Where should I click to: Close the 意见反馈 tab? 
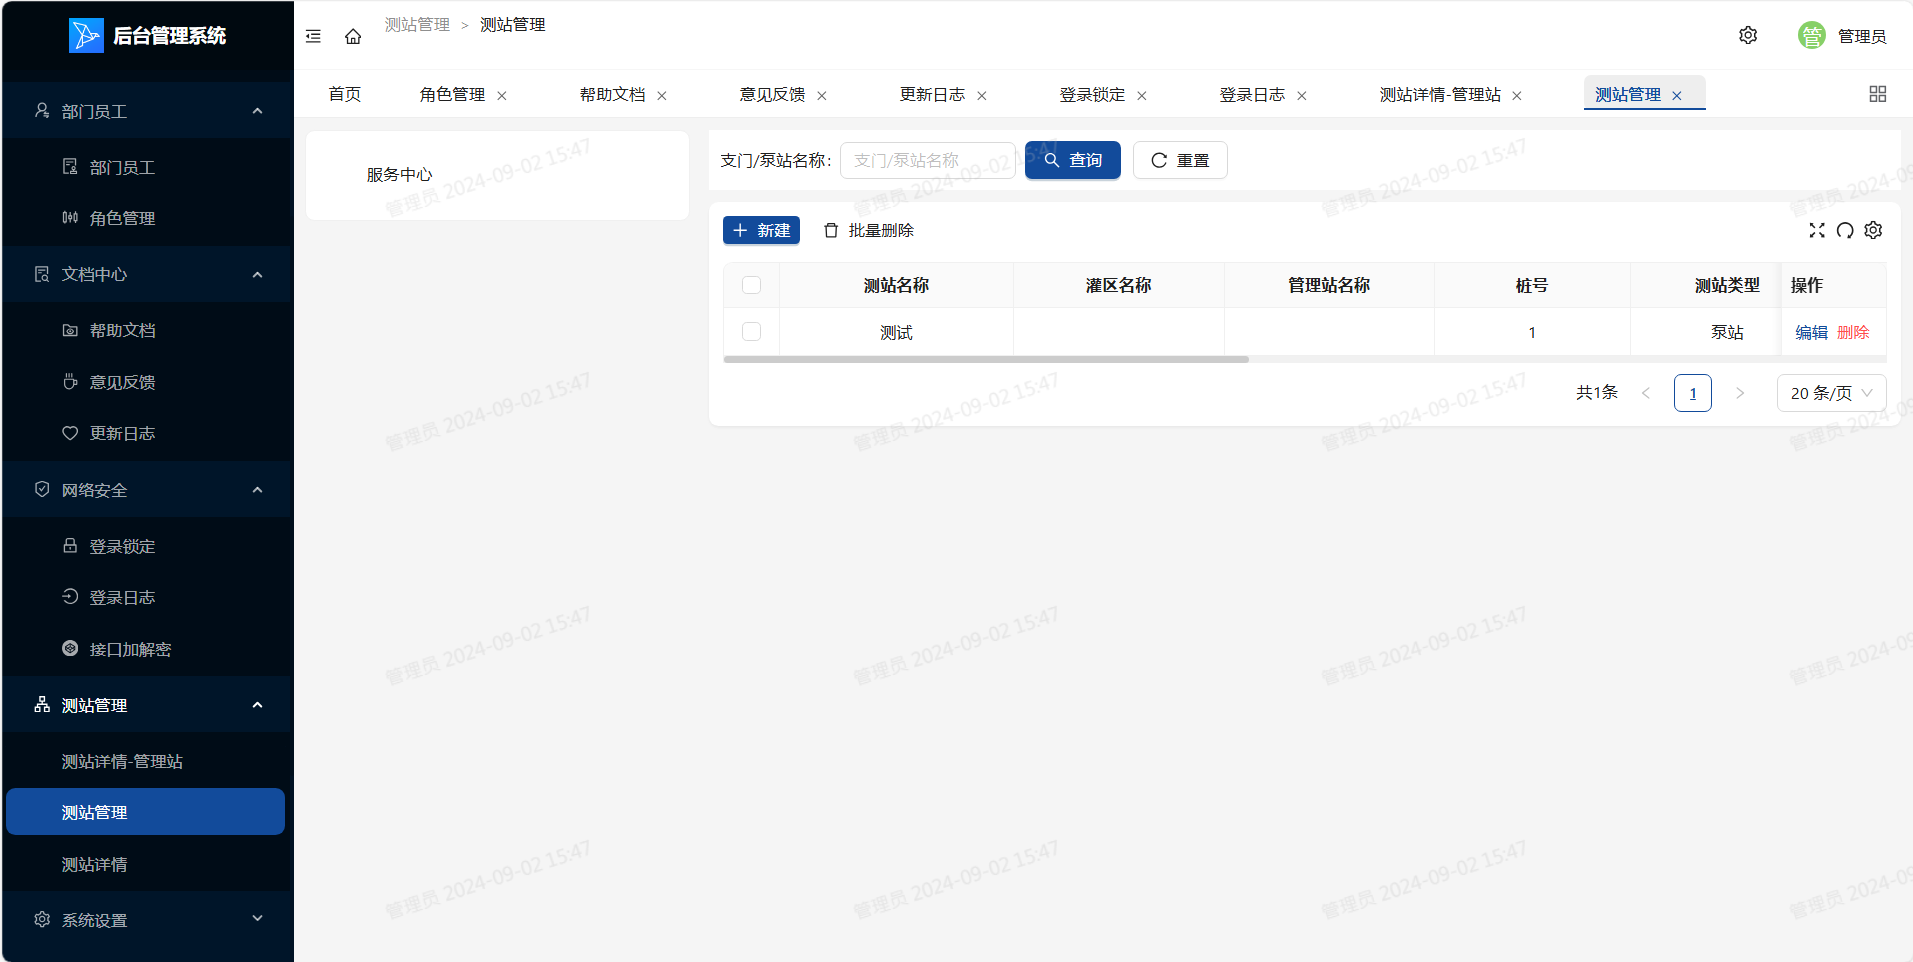coord(822,96)
